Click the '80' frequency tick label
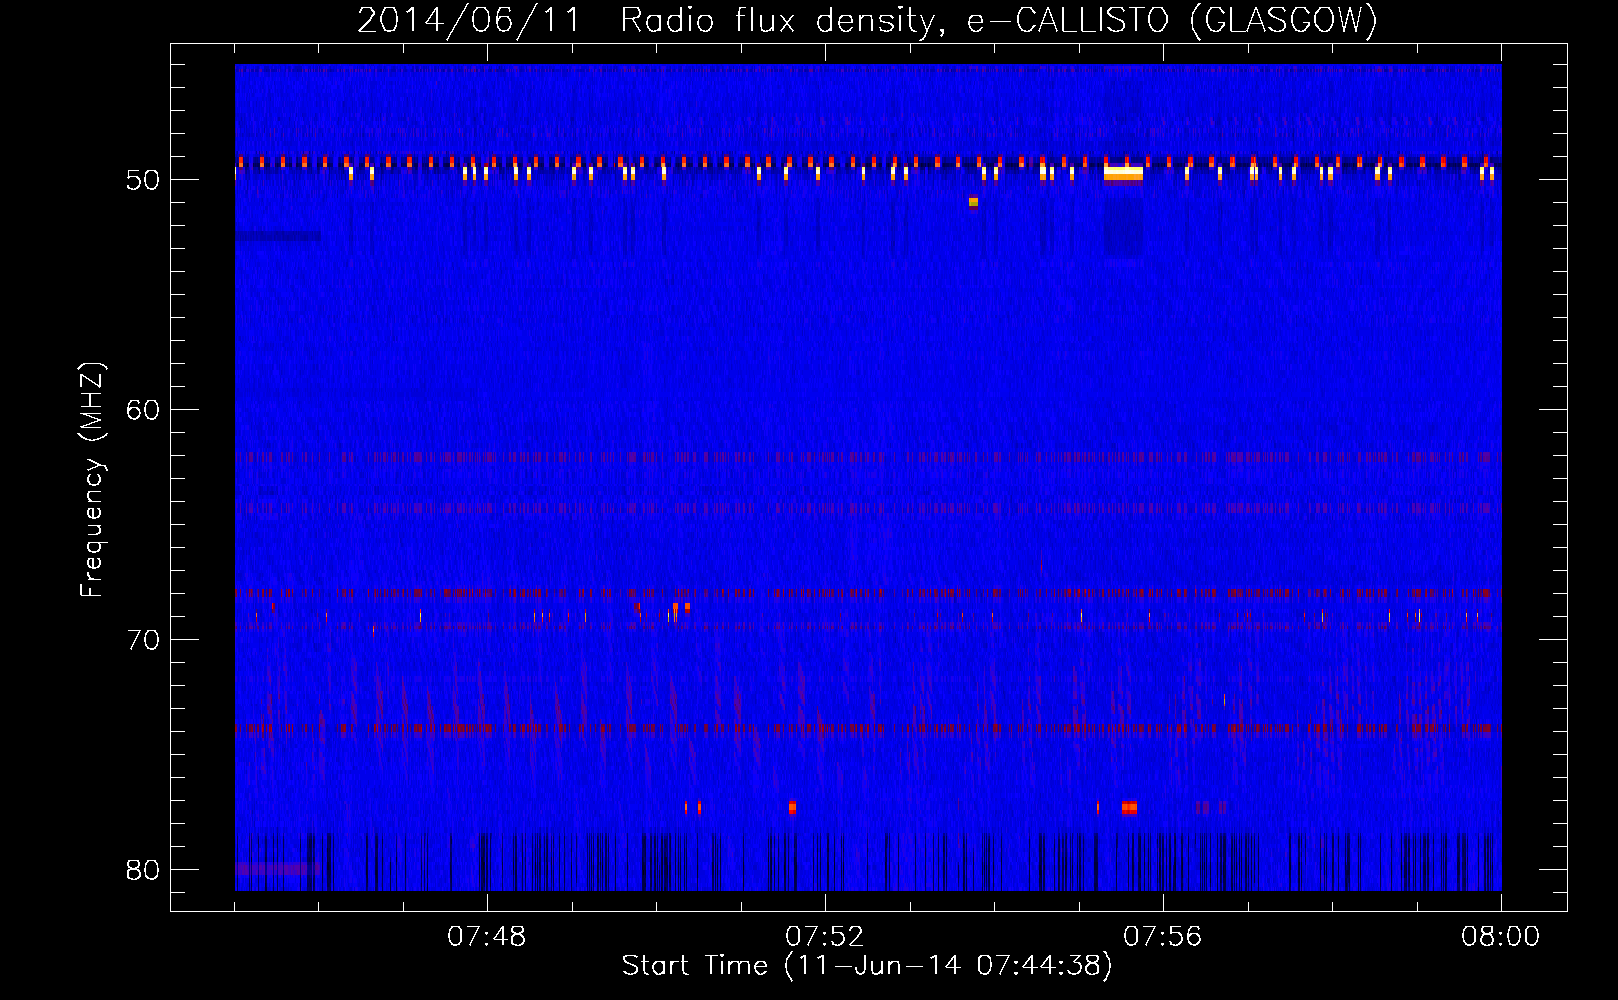 click(x=143, y=870)
